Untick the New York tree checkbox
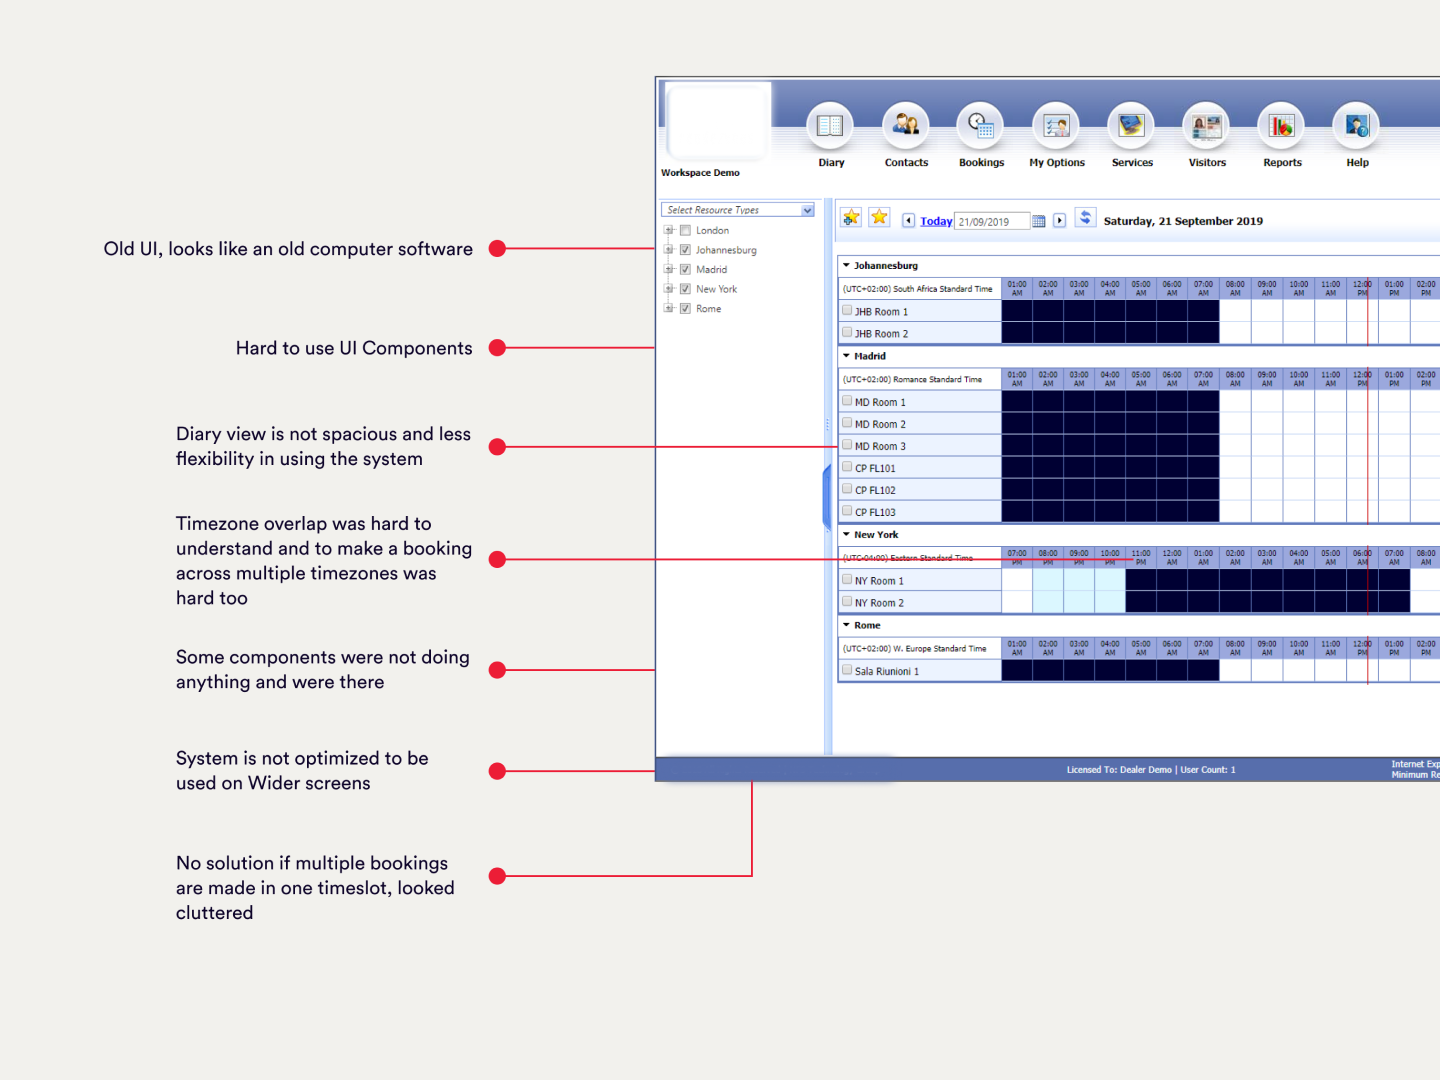This screenshot has height=1080, width=1440. pos(685,289)
